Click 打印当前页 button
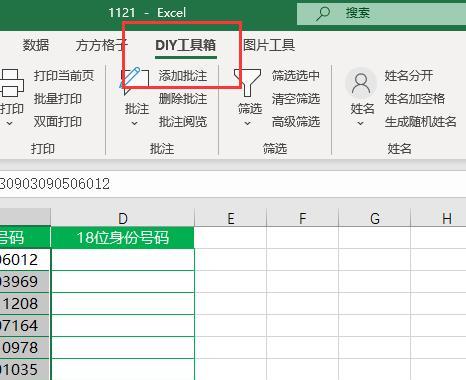Viewport: 466px width, 380px height. 64,76
